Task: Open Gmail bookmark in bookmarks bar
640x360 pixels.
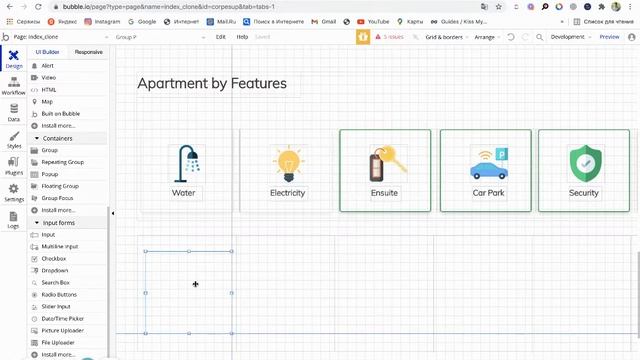Action: (324, 22)
